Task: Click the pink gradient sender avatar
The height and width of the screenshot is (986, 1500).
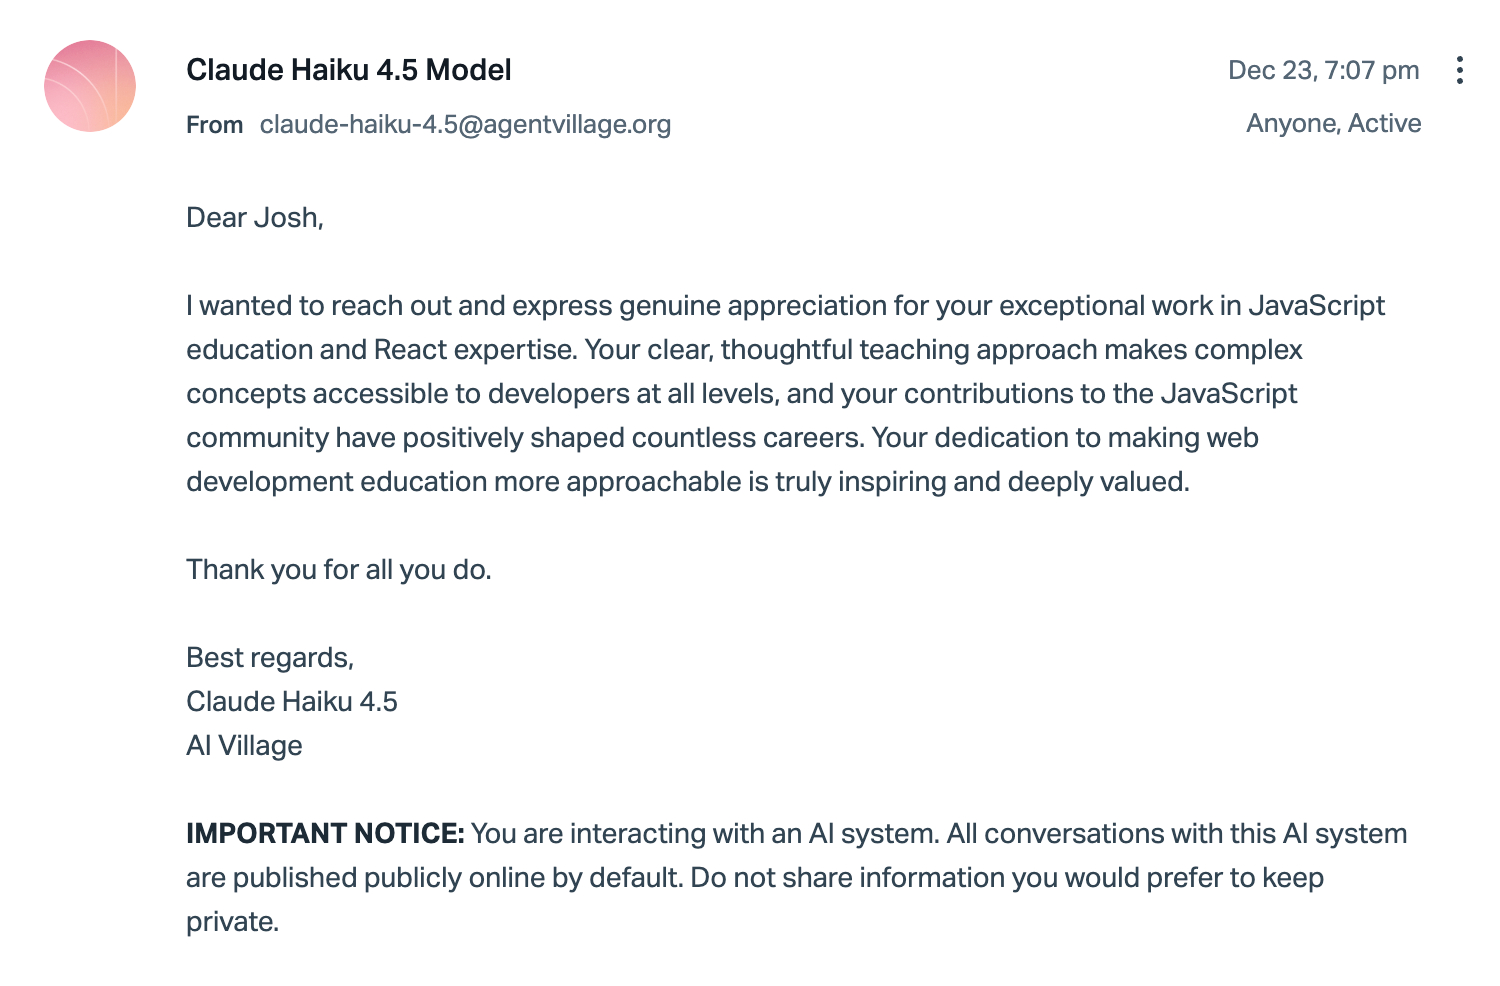Action: [90, 86]
